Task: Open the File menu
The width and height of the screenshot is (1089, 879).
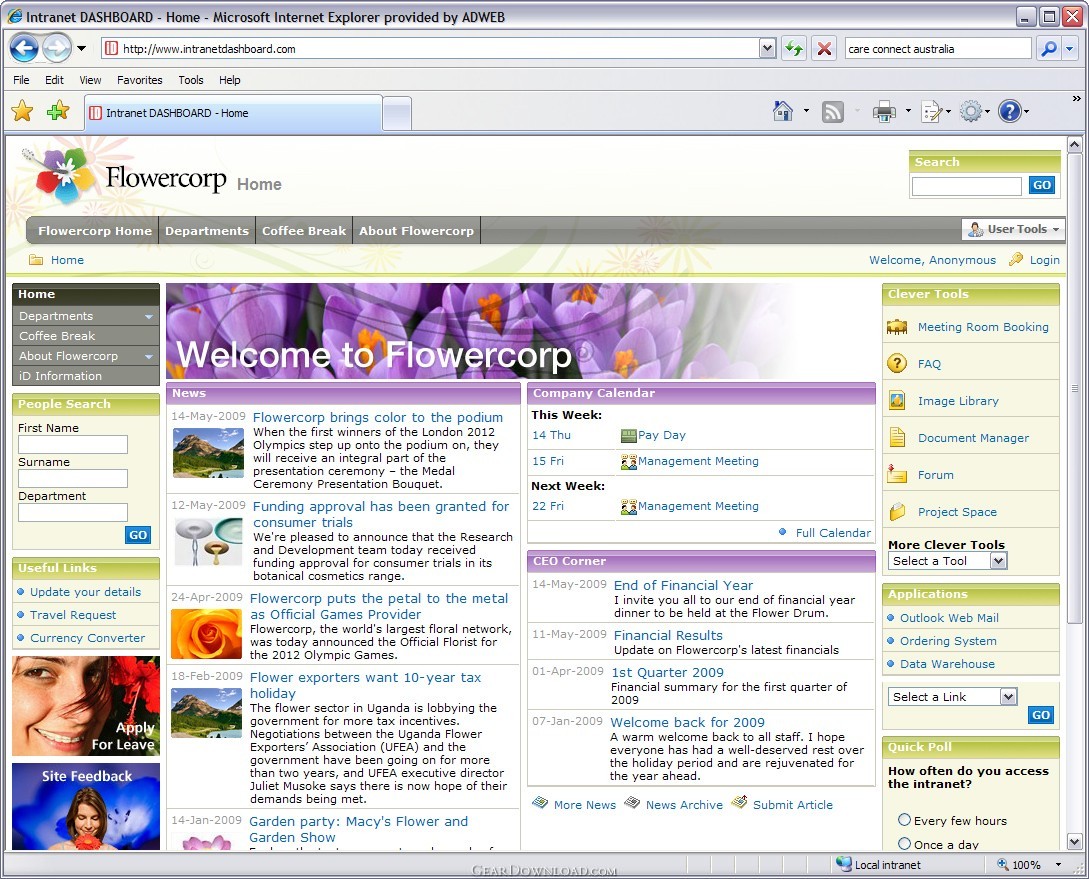Action: (22, 80)
